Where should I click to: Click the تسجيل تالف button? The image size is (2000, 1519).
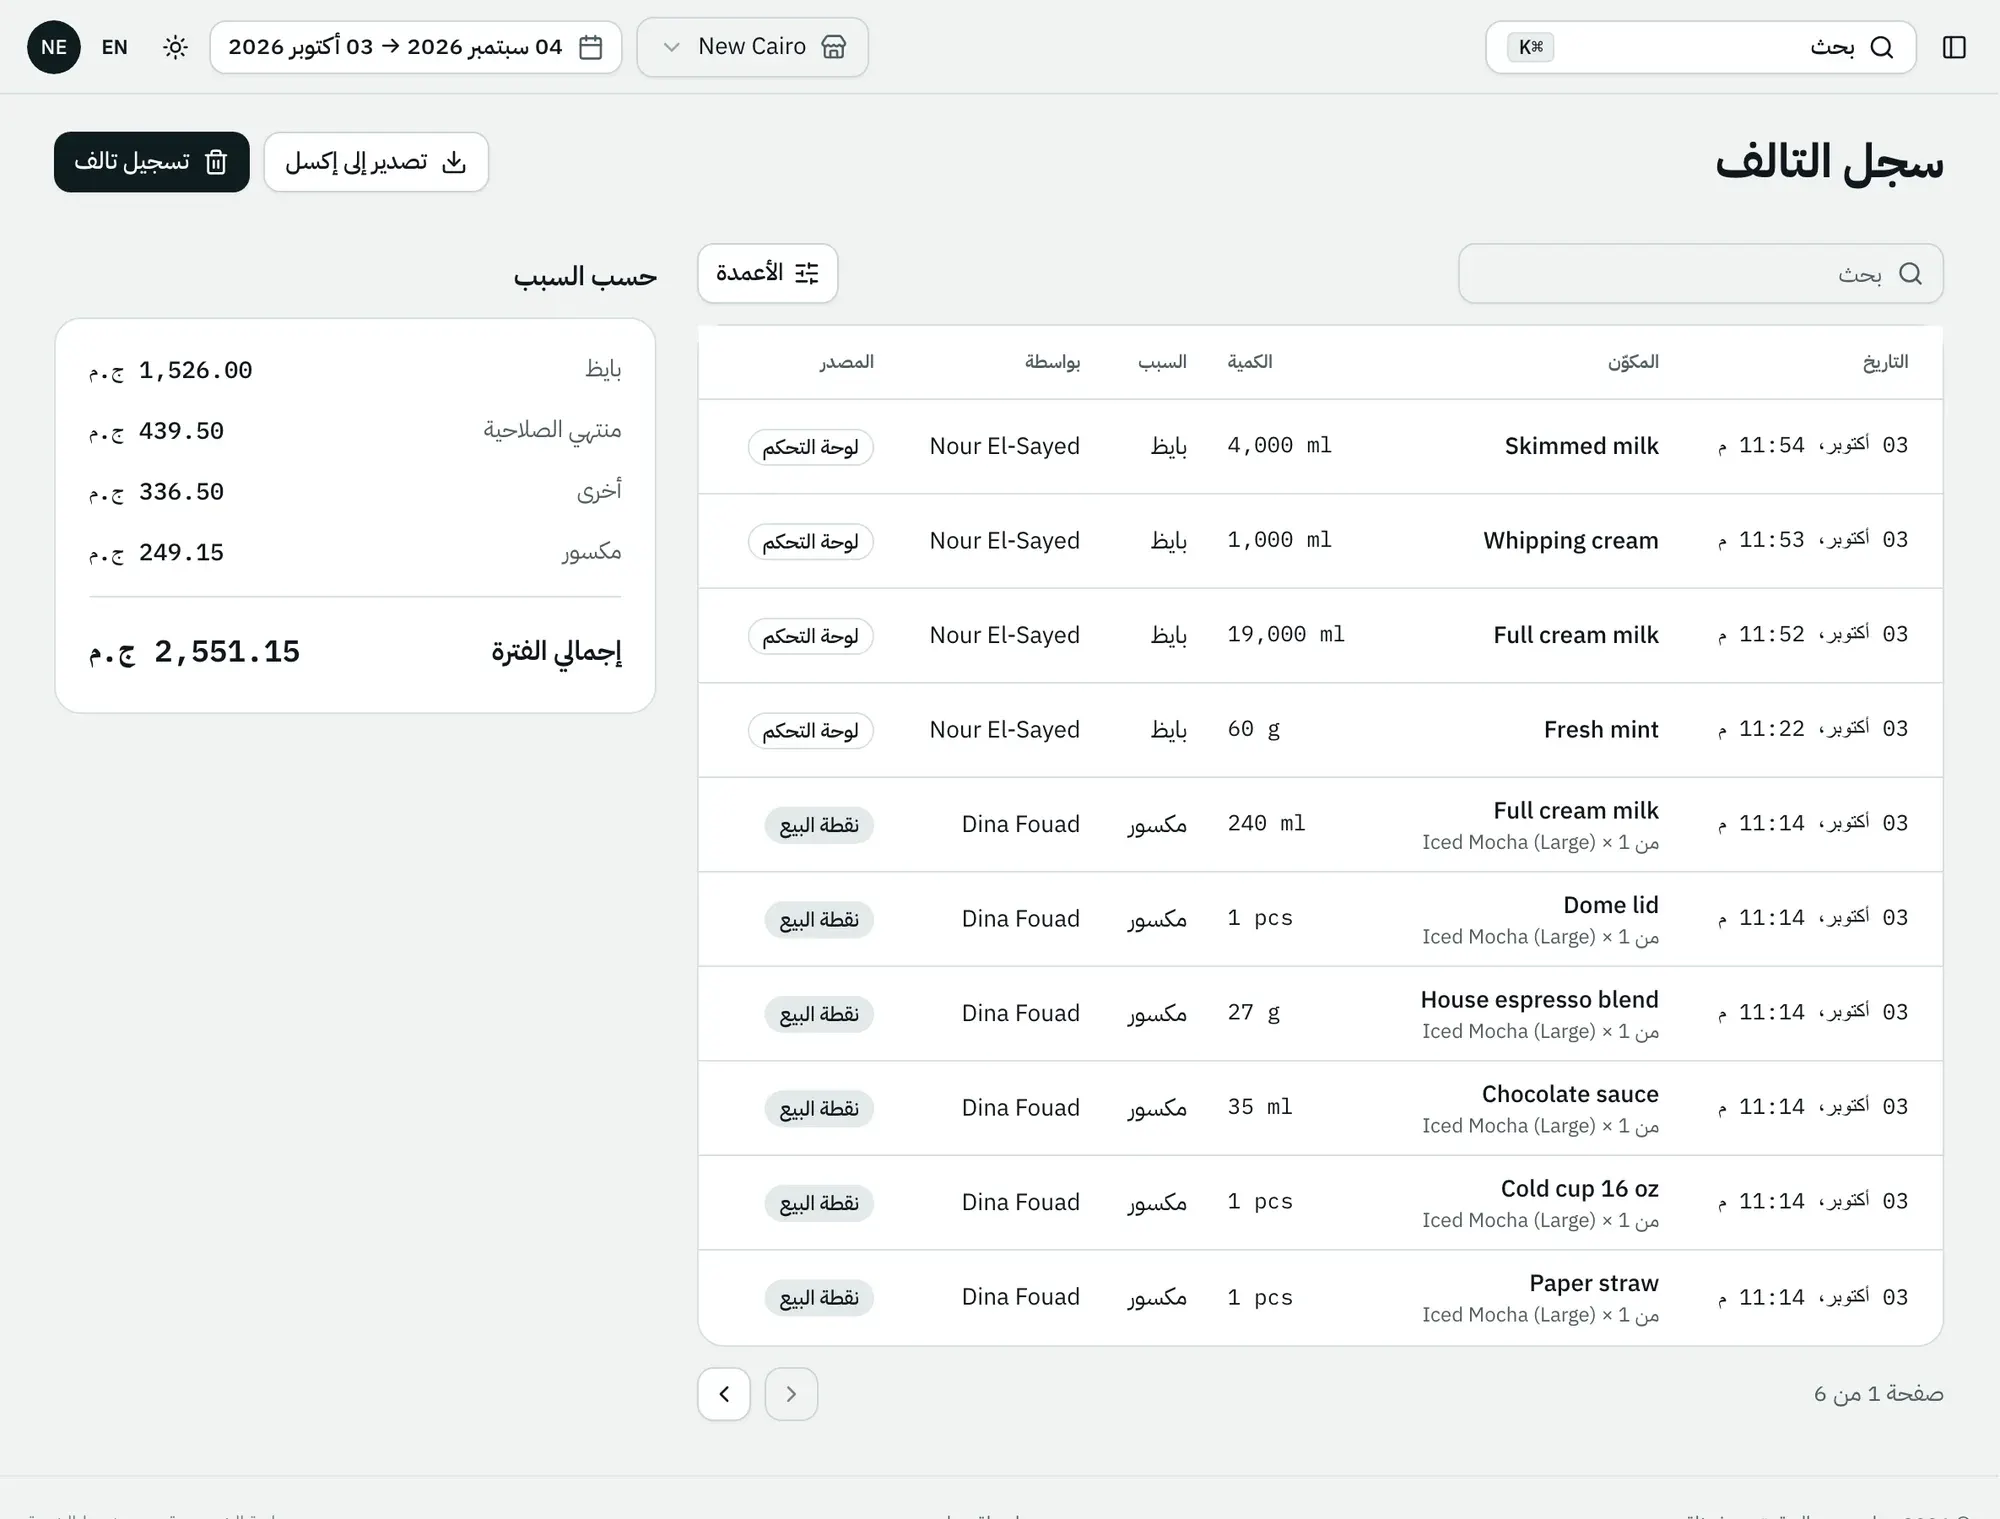coord(152,162)
